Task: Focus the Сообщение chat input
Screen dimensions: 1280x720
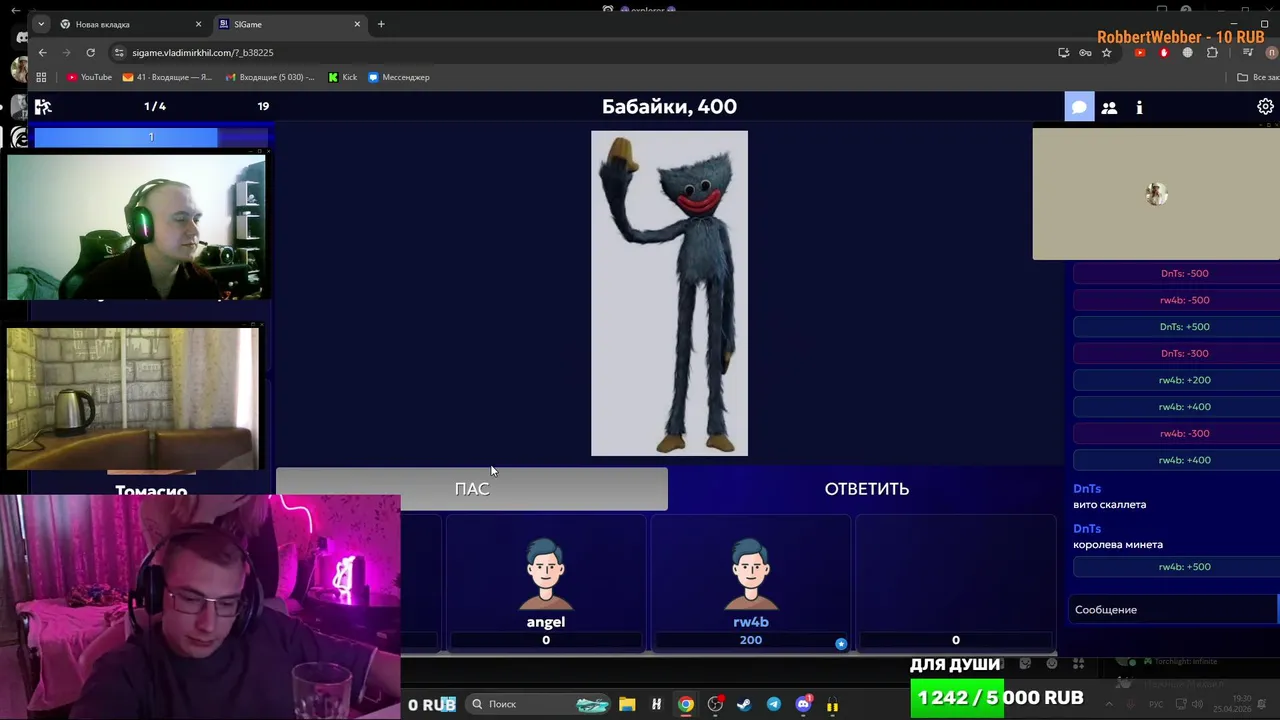Action: pos(1175,609)
